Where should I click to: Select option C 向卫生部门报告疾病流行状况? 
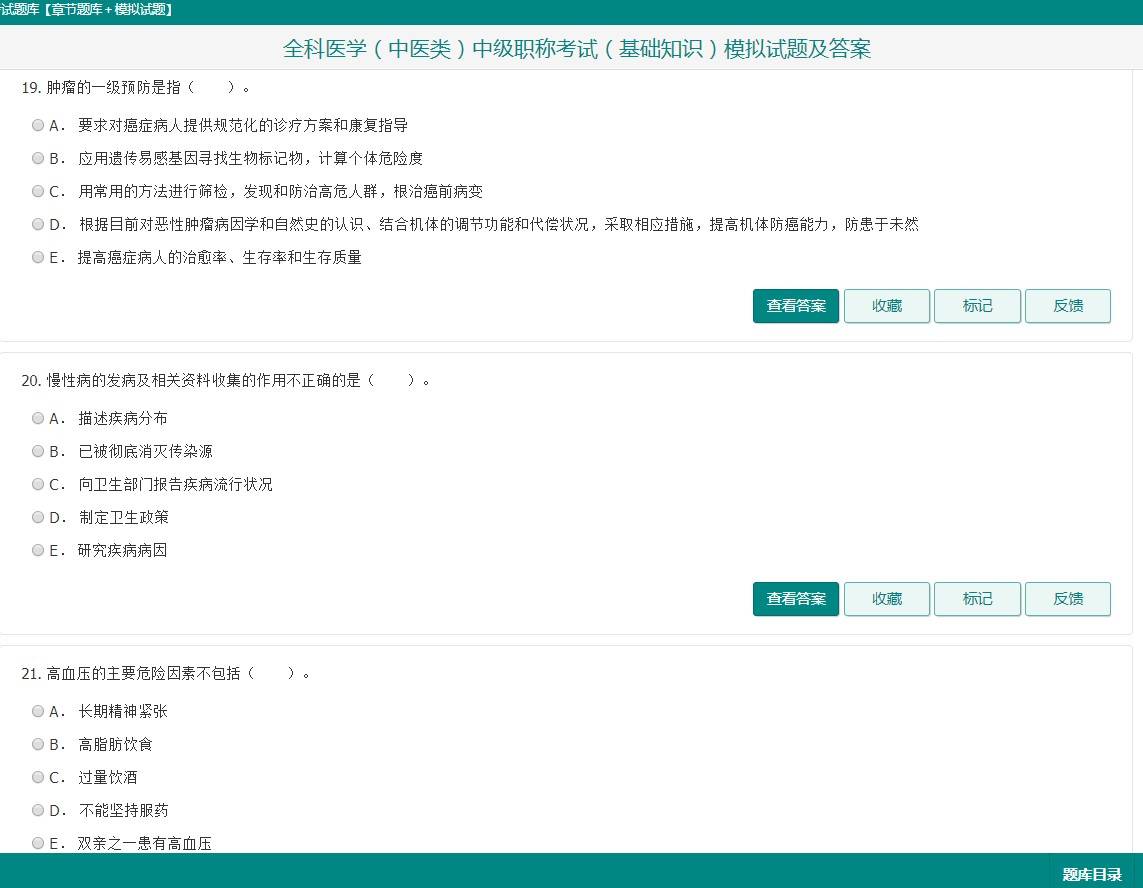tap(38, 484)
